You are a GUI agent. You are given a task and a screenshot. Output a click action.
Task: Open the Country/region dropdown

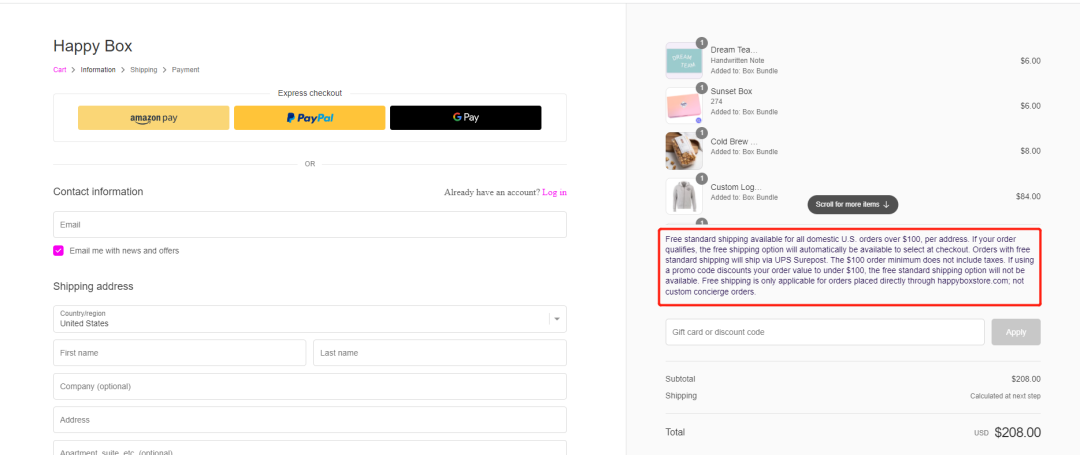[309, 319]
